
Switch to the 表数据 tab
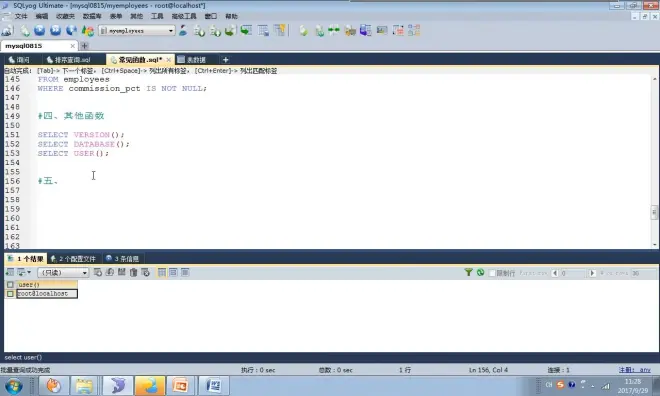(x=192, y=60)
